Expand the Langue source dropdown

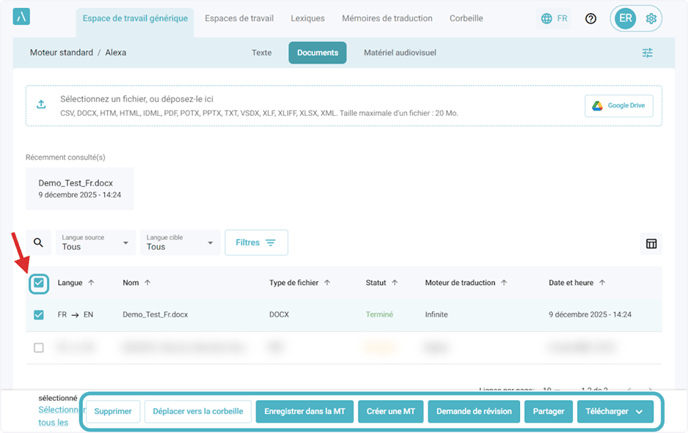coord(96,242)
